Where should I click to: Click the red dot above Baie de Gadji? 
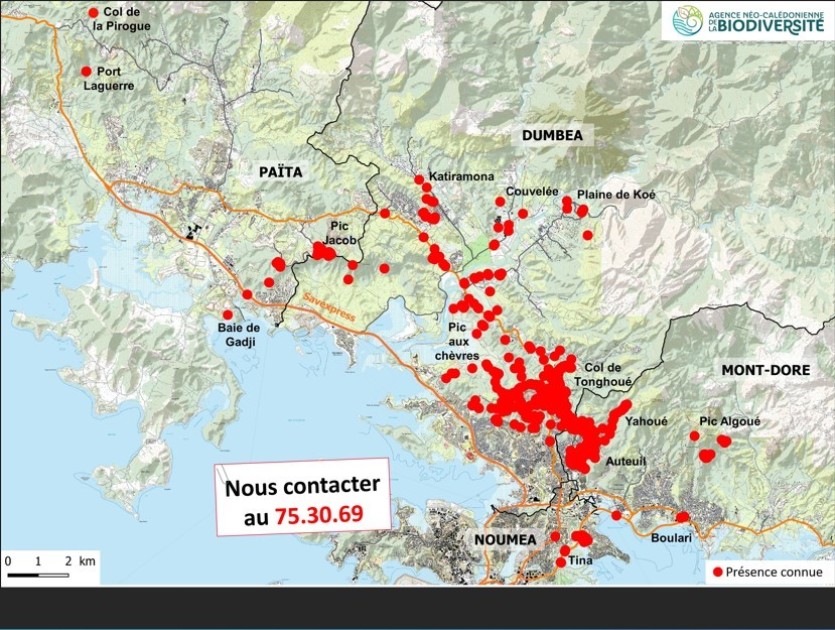247,295
